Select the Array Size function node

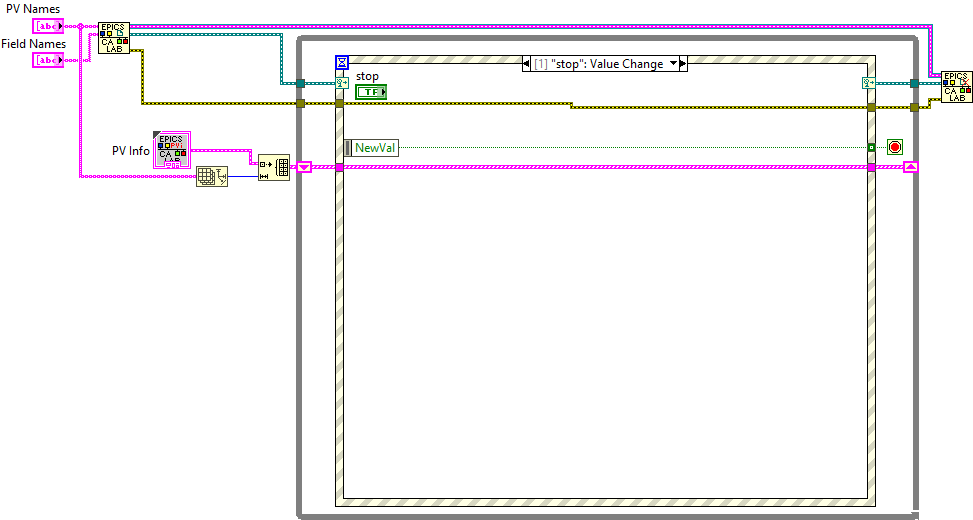click(x=212, y=177)
